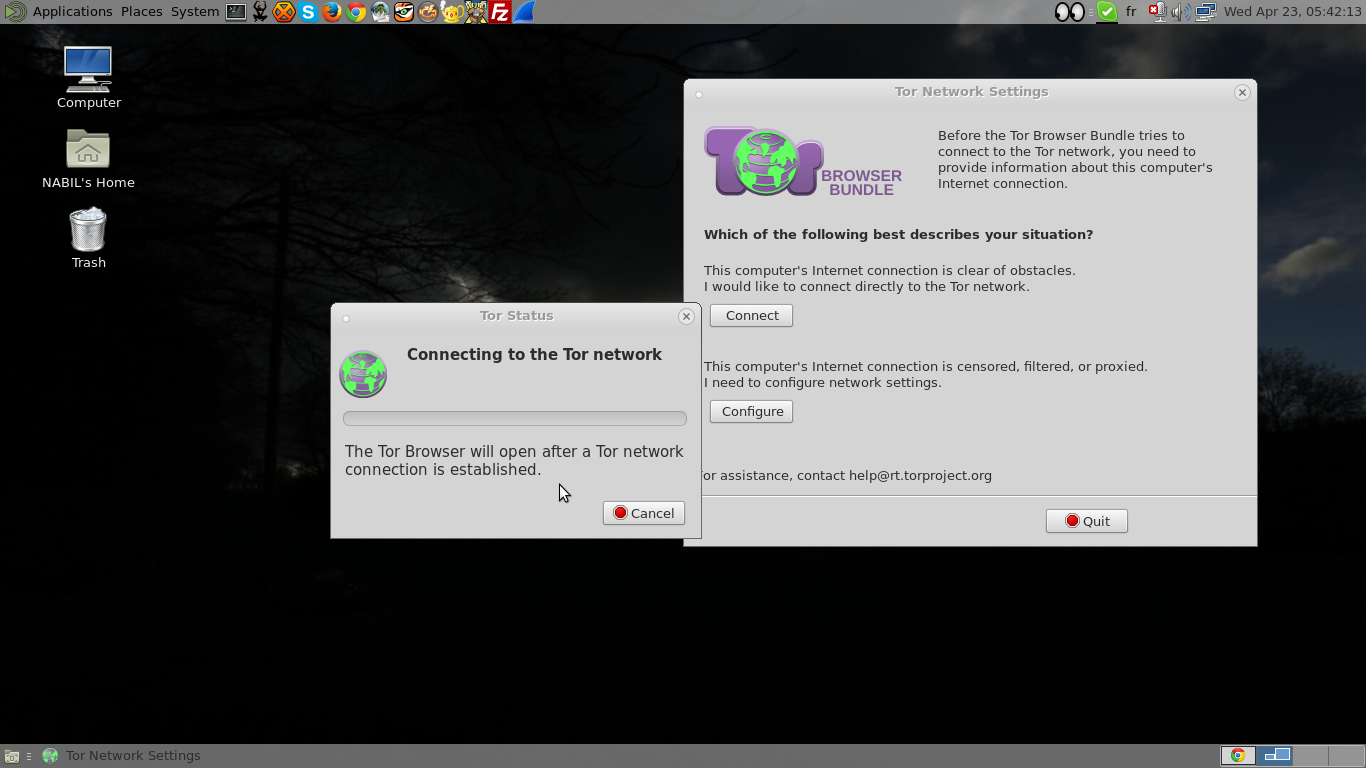Launch the orange X icon application
Image resolution: width=1366 pixels, height=768 pixels.
click(x=284, y=12)
